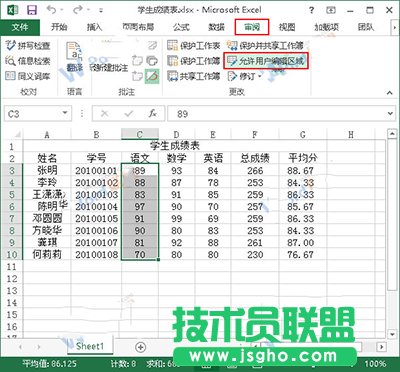The image size is (400, 372).
Task: Click the vertical scrollbar up arrow
Action: coord(392,134)
